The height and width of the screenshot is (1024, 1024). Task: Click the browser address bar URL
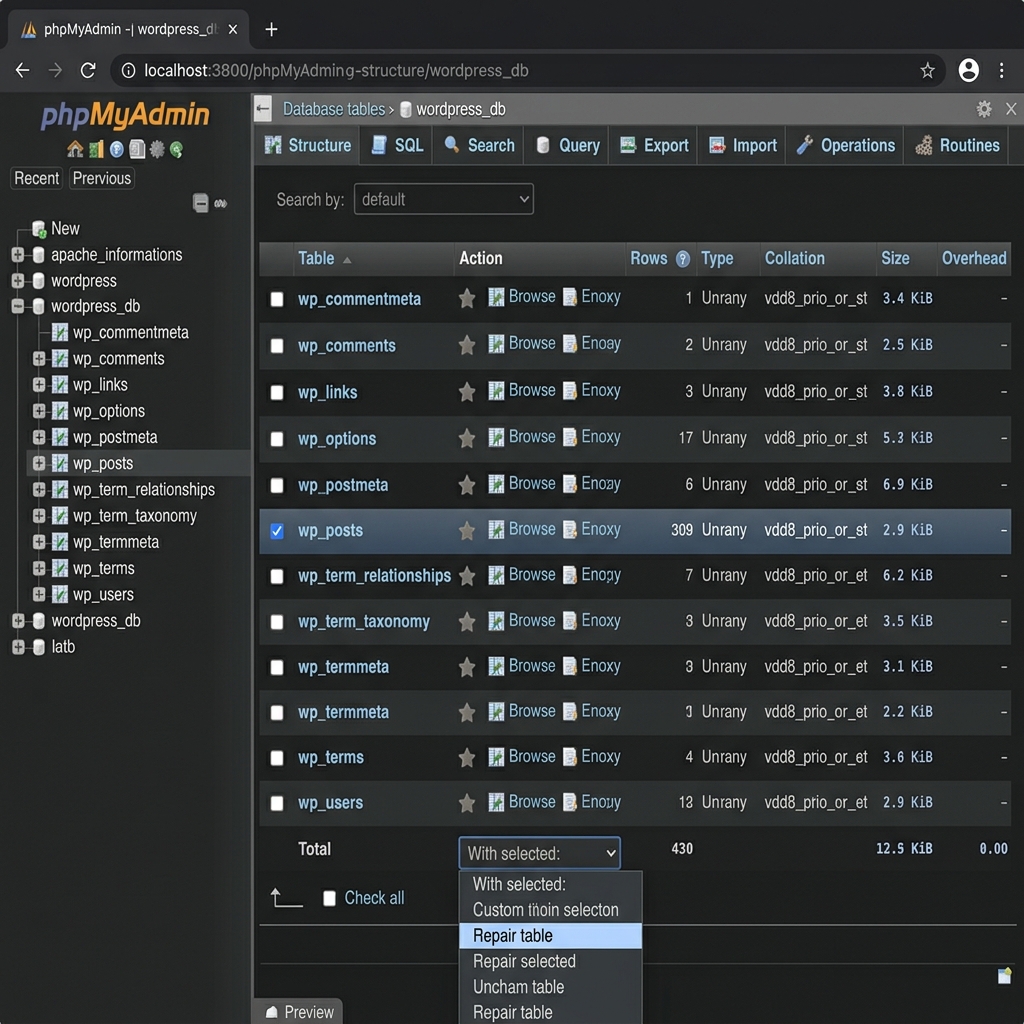[336, 71]
